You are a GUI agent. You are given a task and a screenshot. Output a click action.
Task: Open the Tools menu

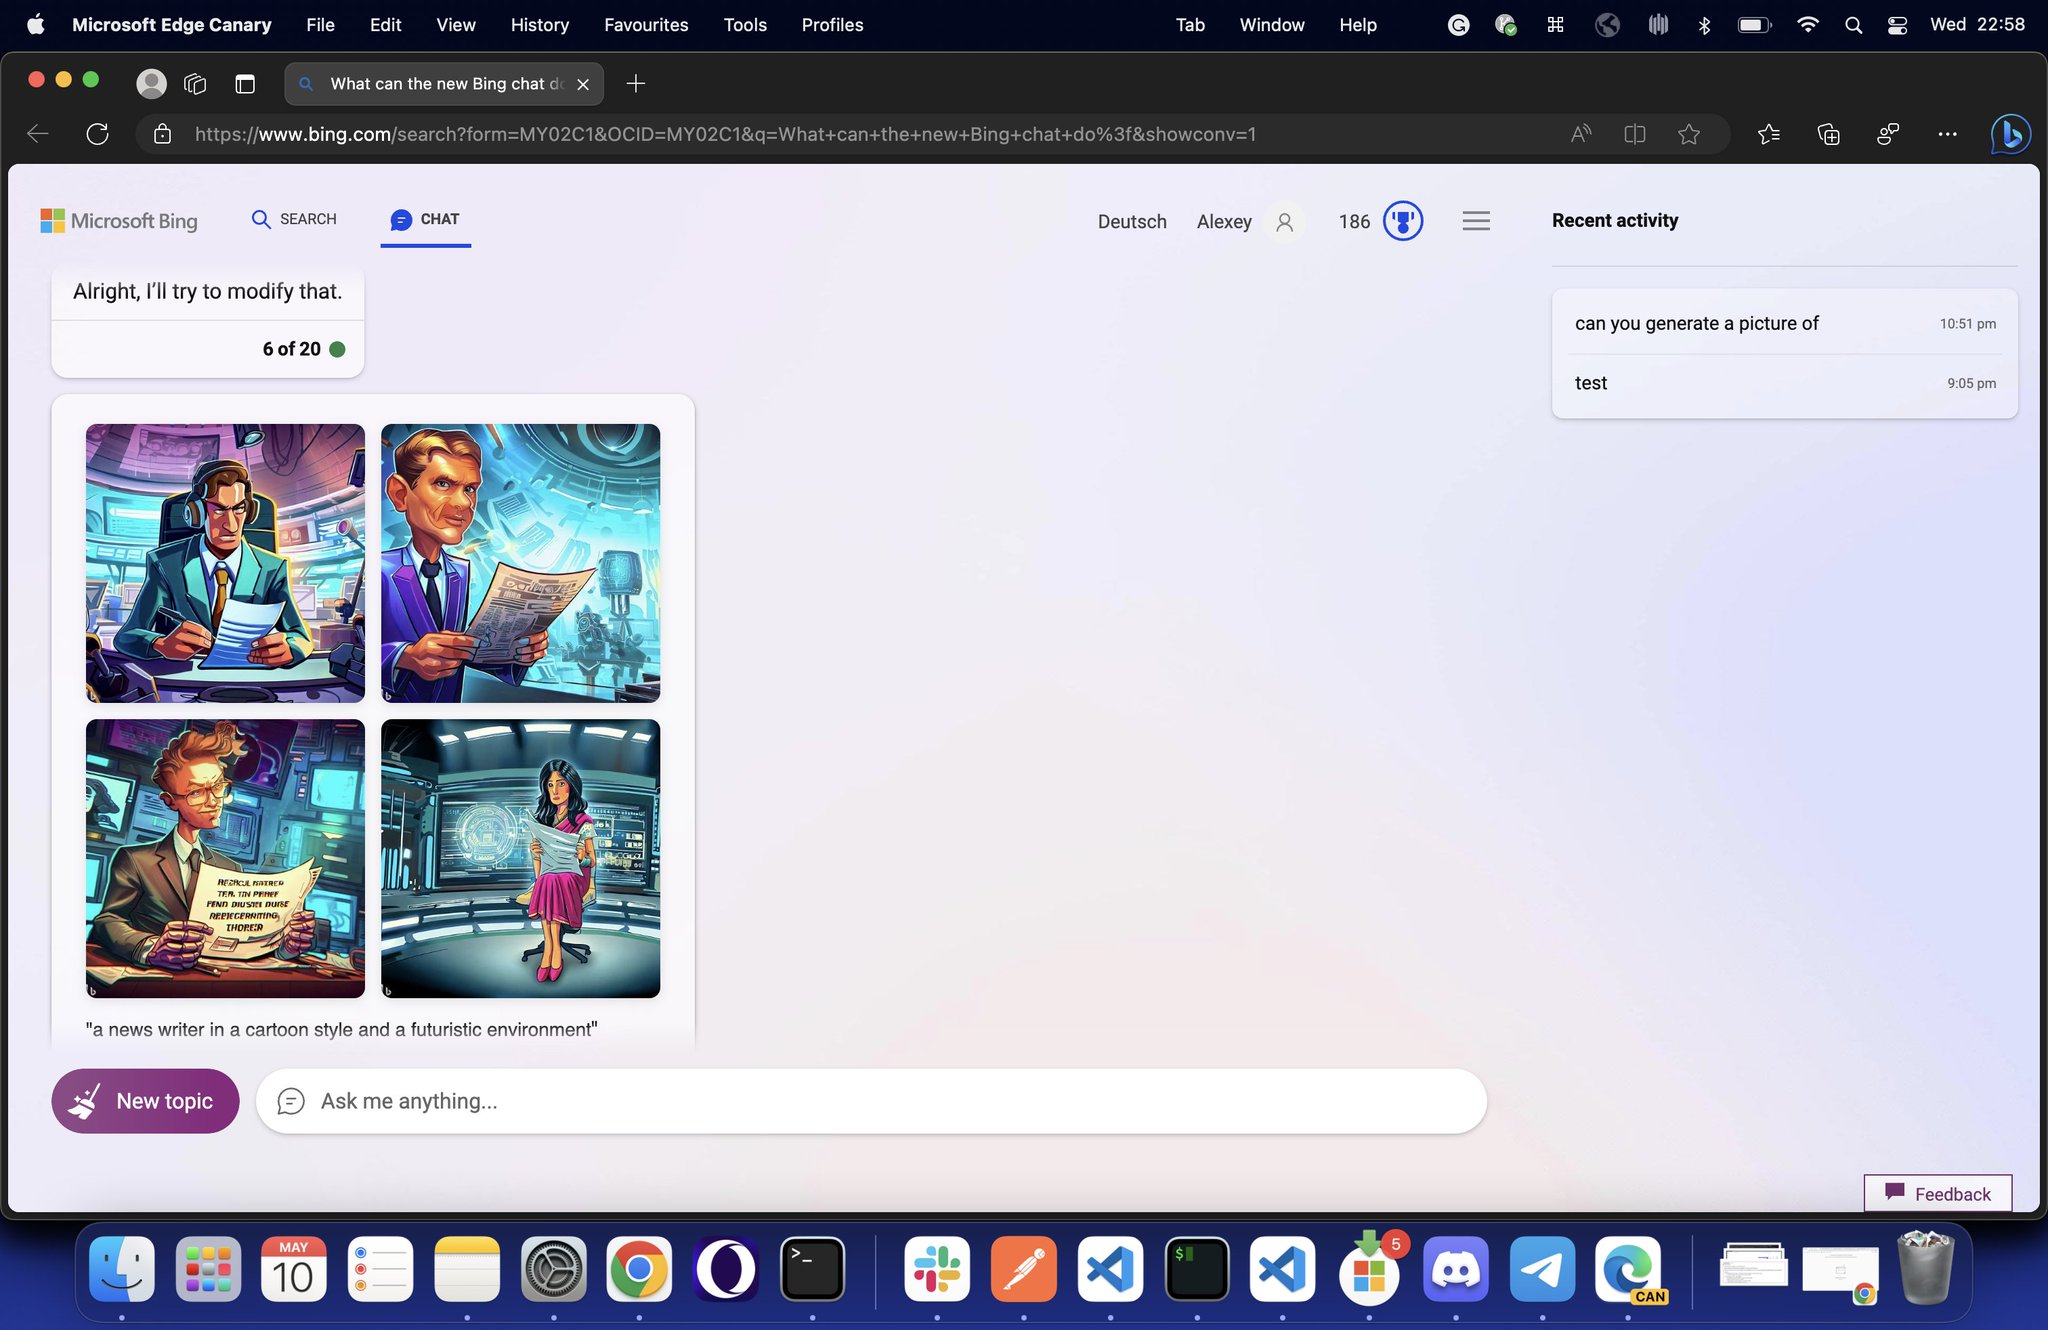coord(745,25)
